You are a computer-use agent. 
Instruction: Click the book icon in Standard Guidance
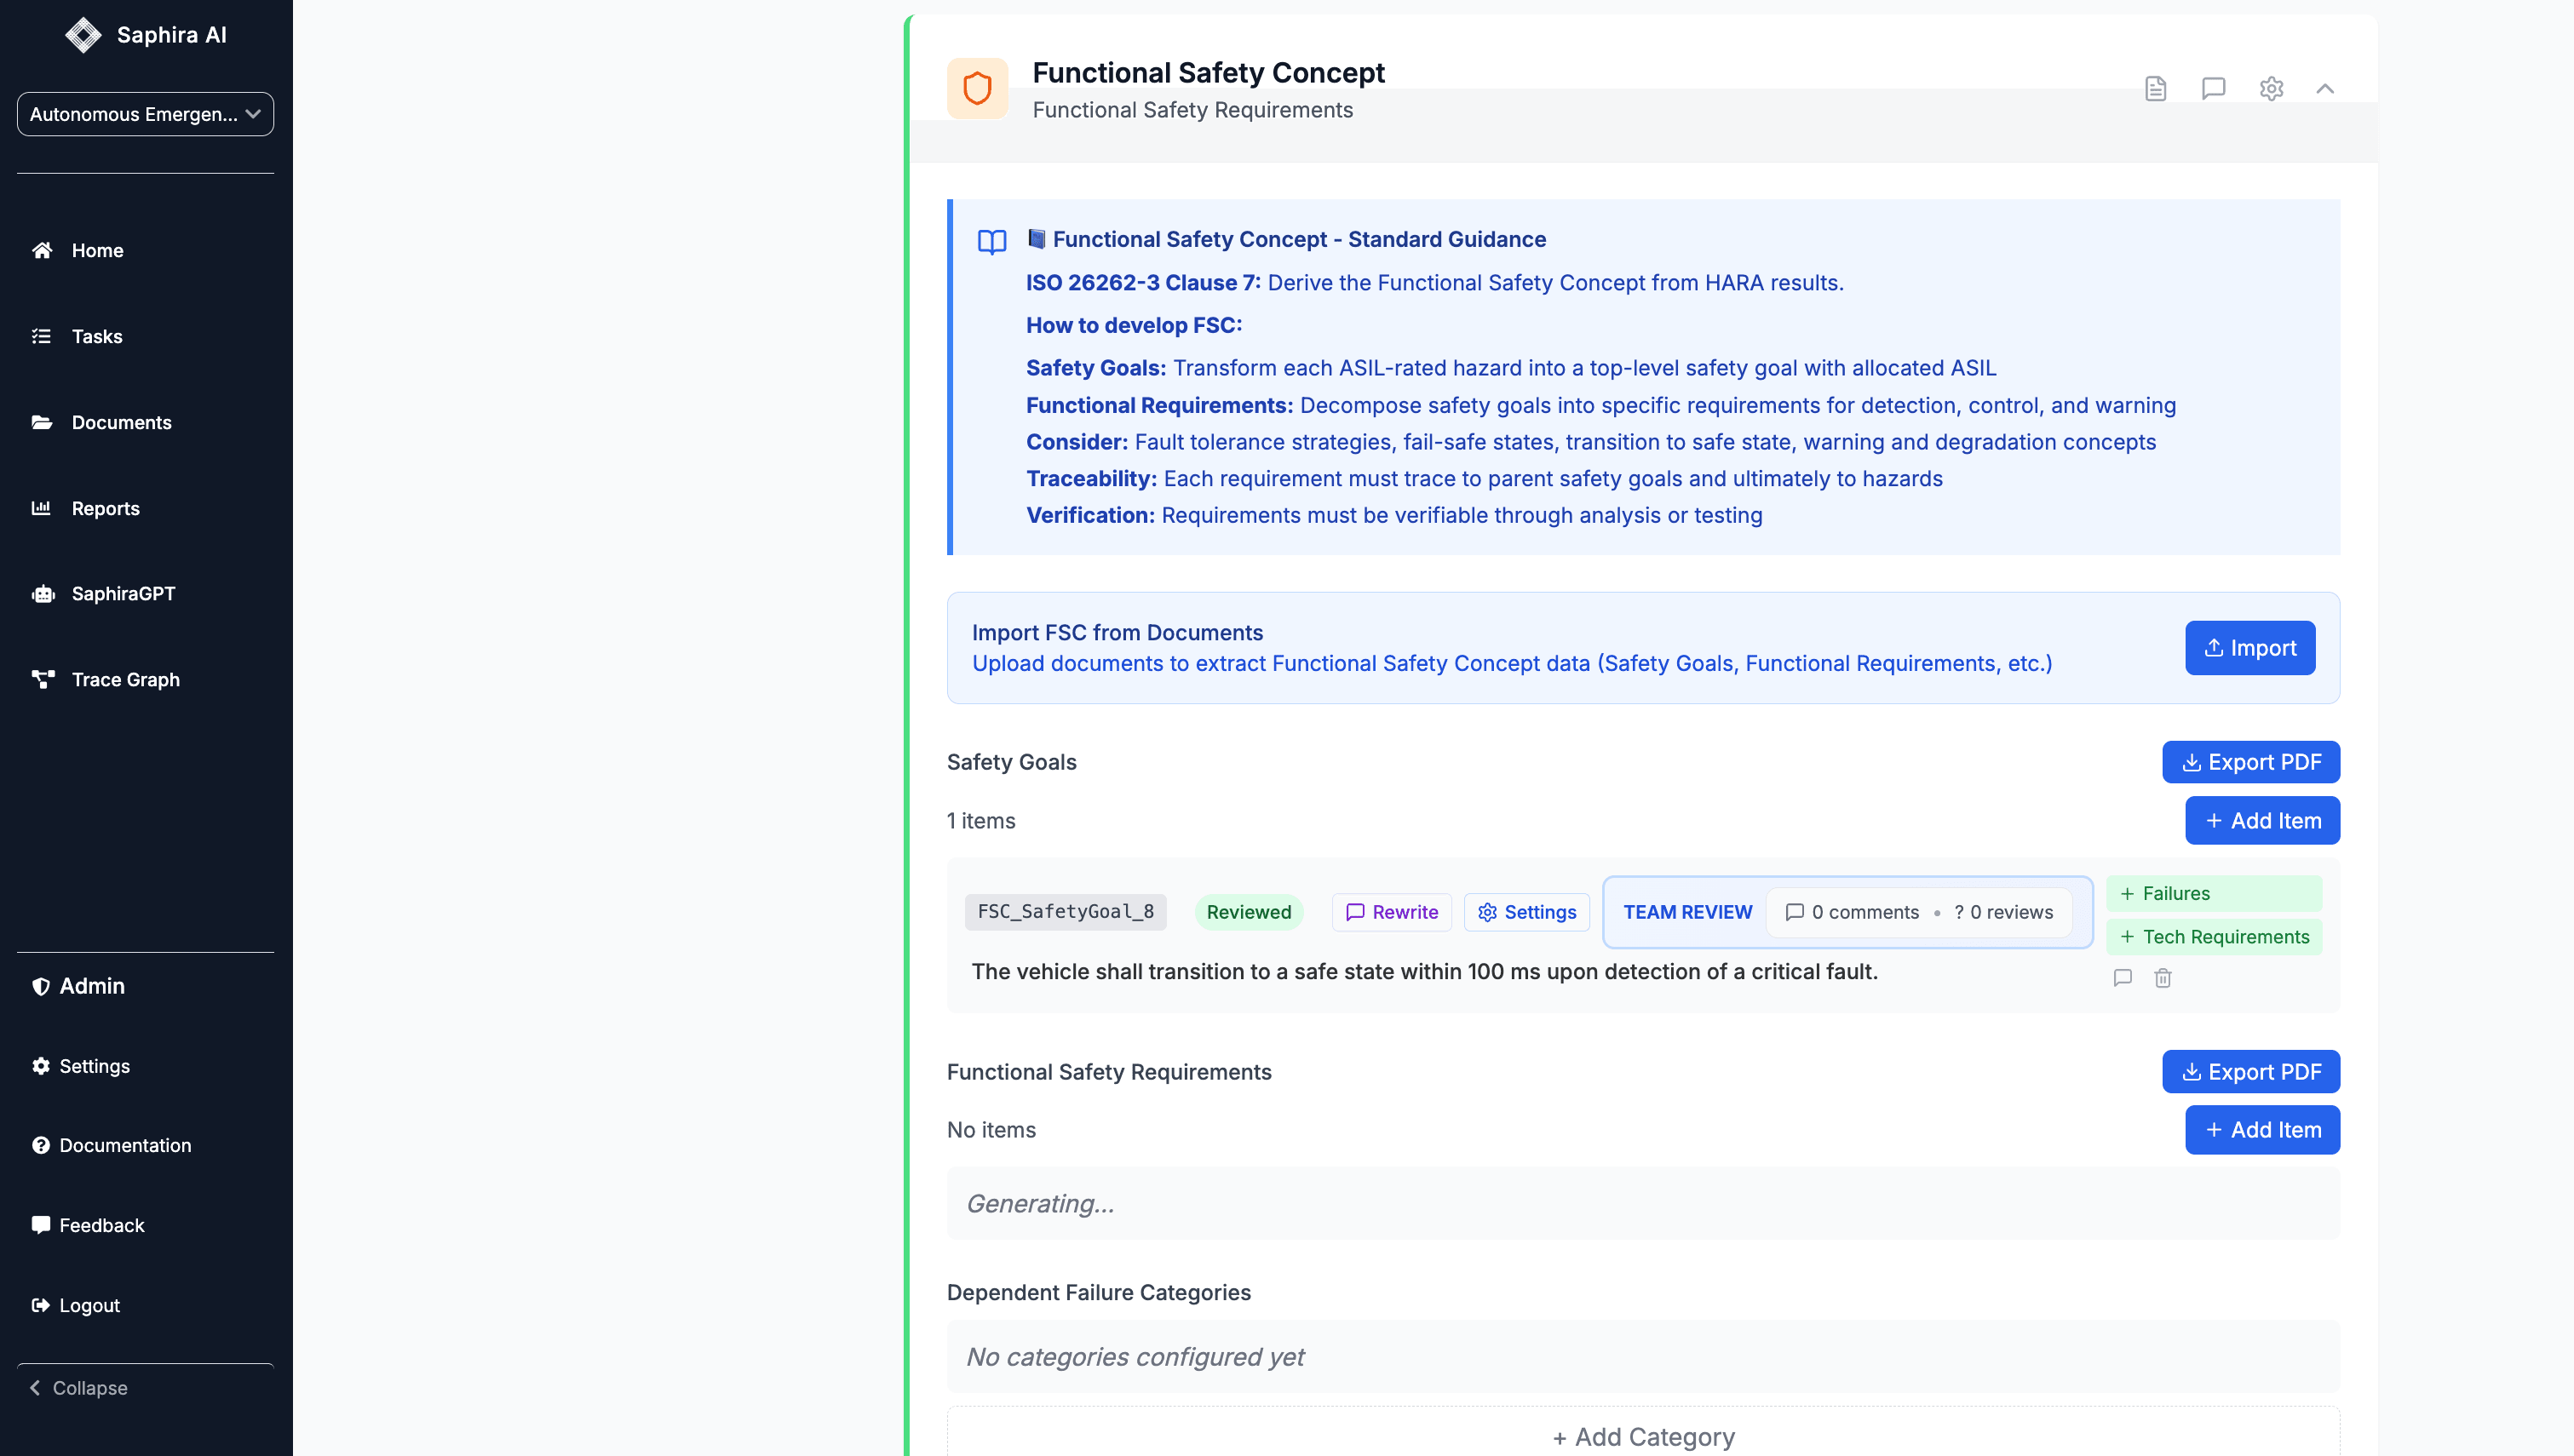pyautogui.click(x=991, y=241)
